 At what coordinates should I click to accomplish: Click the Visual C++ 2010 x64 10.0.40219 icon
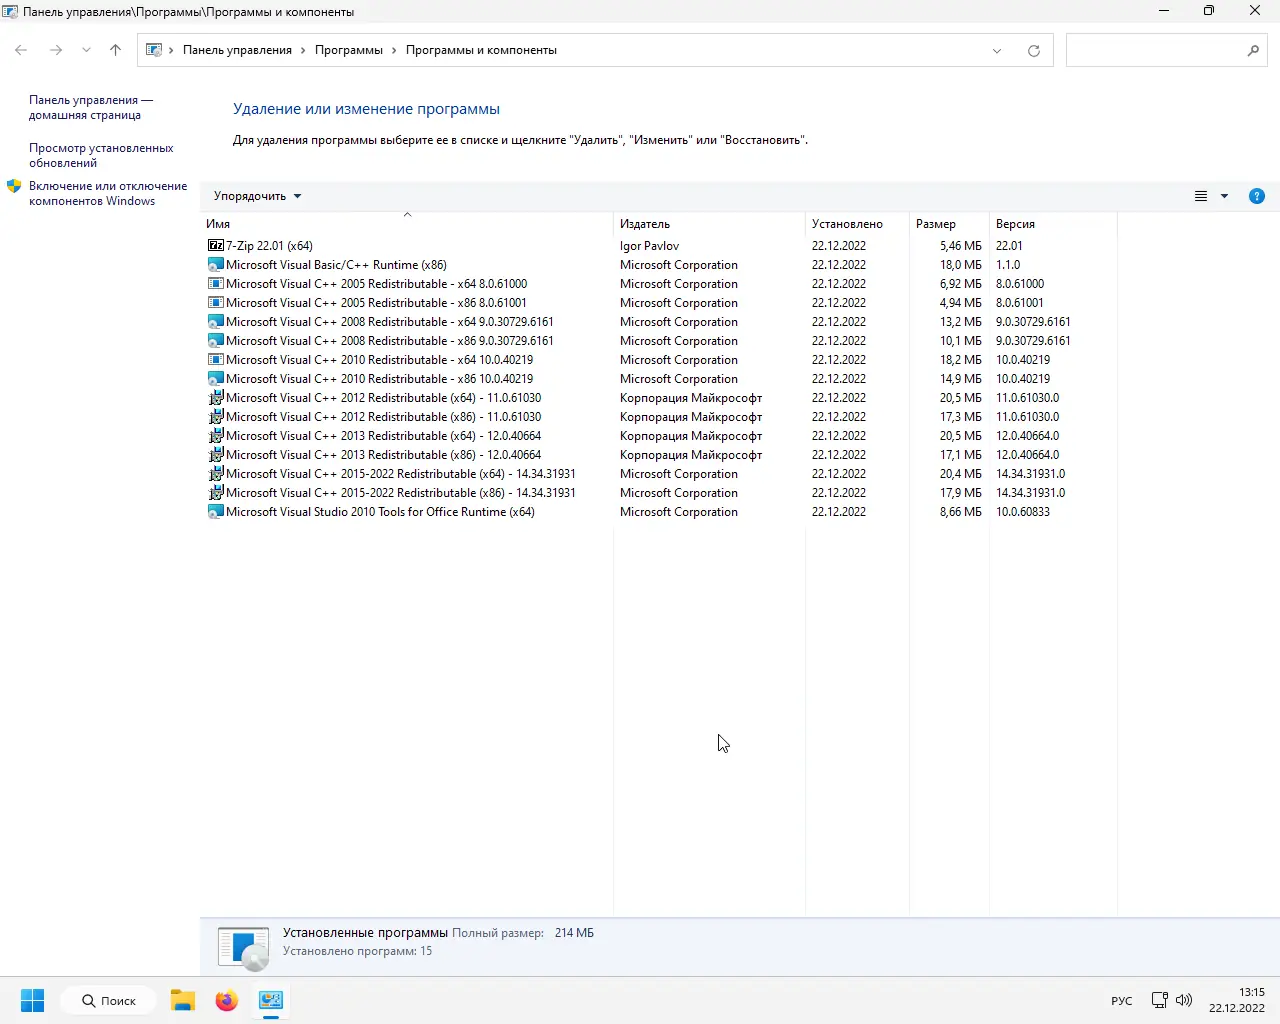click(x=215, y=360)
